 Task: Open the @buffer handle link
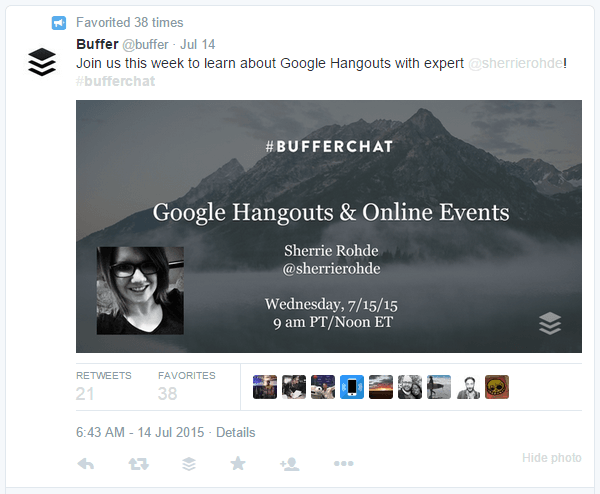pyautogui.click(x=145, y=45)
